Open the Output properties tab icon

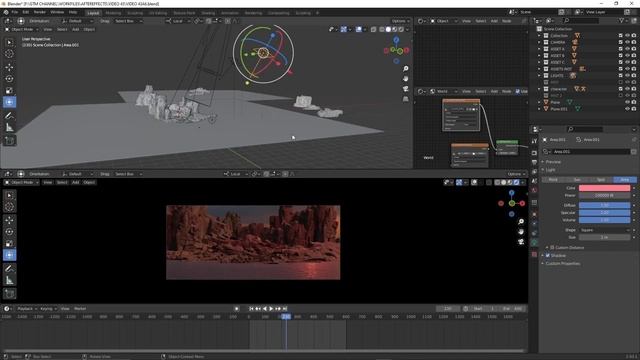(x=534, y=162)
